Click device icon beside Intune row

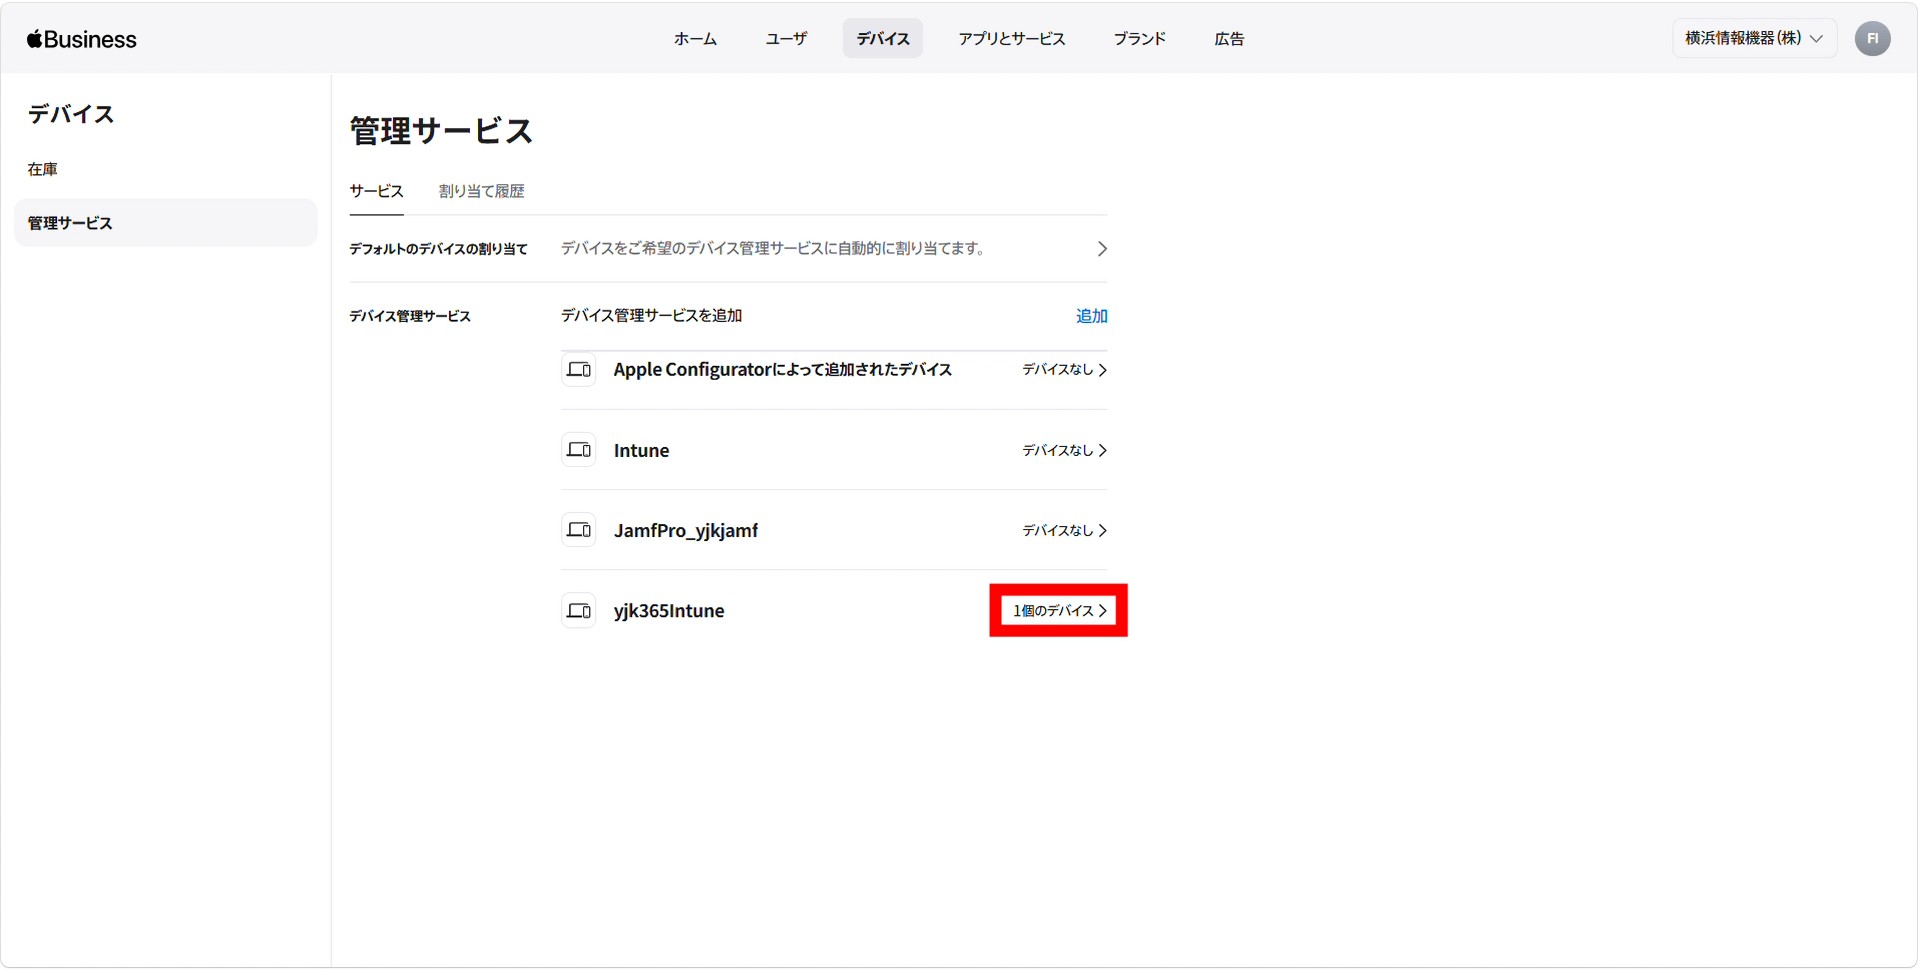coord(579,450)
